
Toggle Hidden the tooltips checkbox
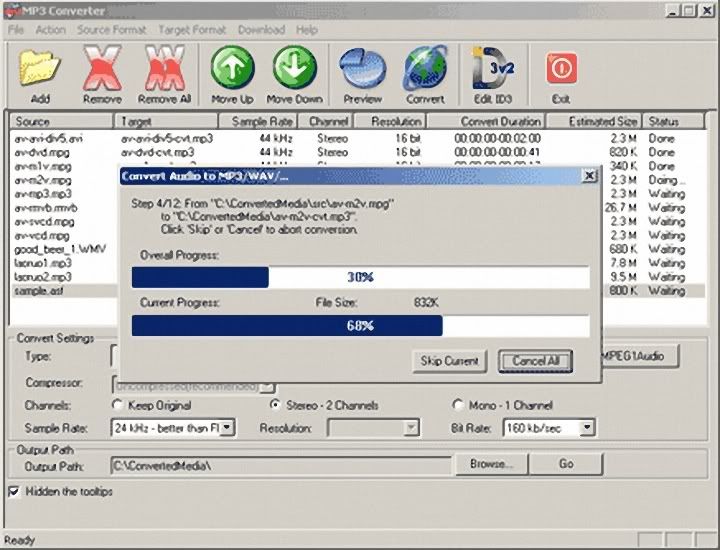pyautogui.click(x=14, y=491)
